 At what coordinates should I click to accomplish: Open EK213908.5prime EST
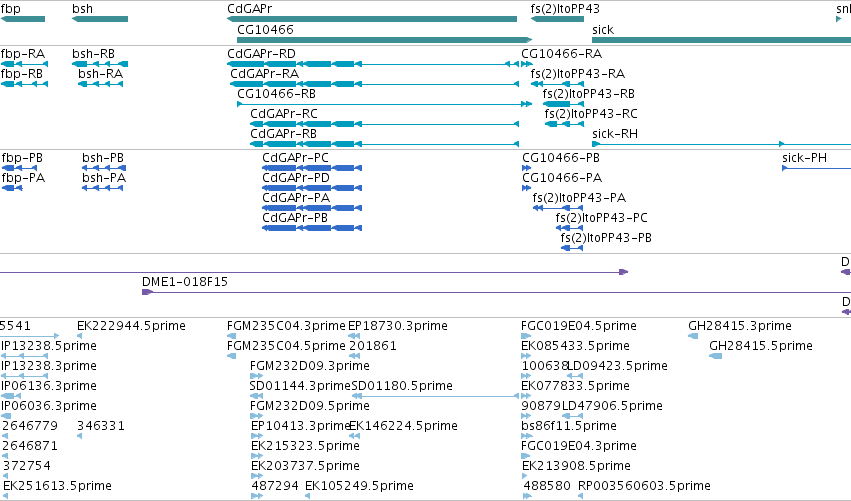(576, 466)
